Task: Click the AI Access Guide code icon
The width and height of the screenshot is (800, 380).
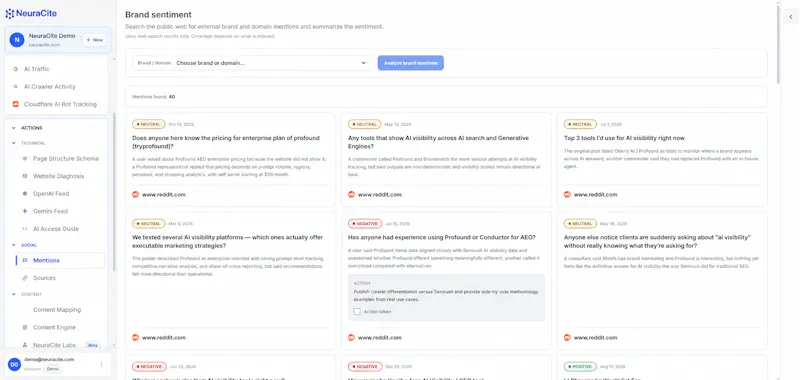Action: tap(25, 229)
